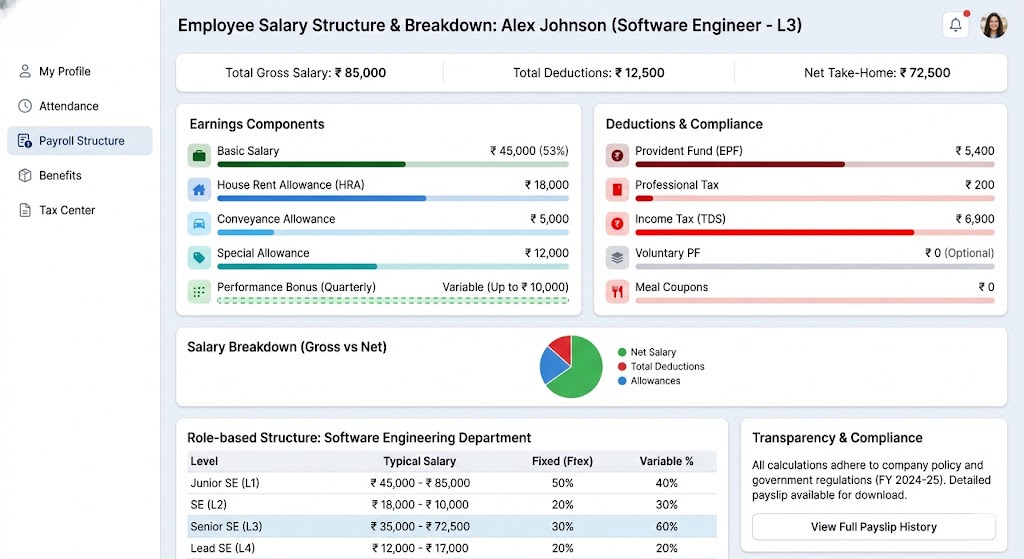This screenshot has height=559, width=1024.
Task: Click the ₹ 45,000 (53%) amount
Action: (529, 151)
